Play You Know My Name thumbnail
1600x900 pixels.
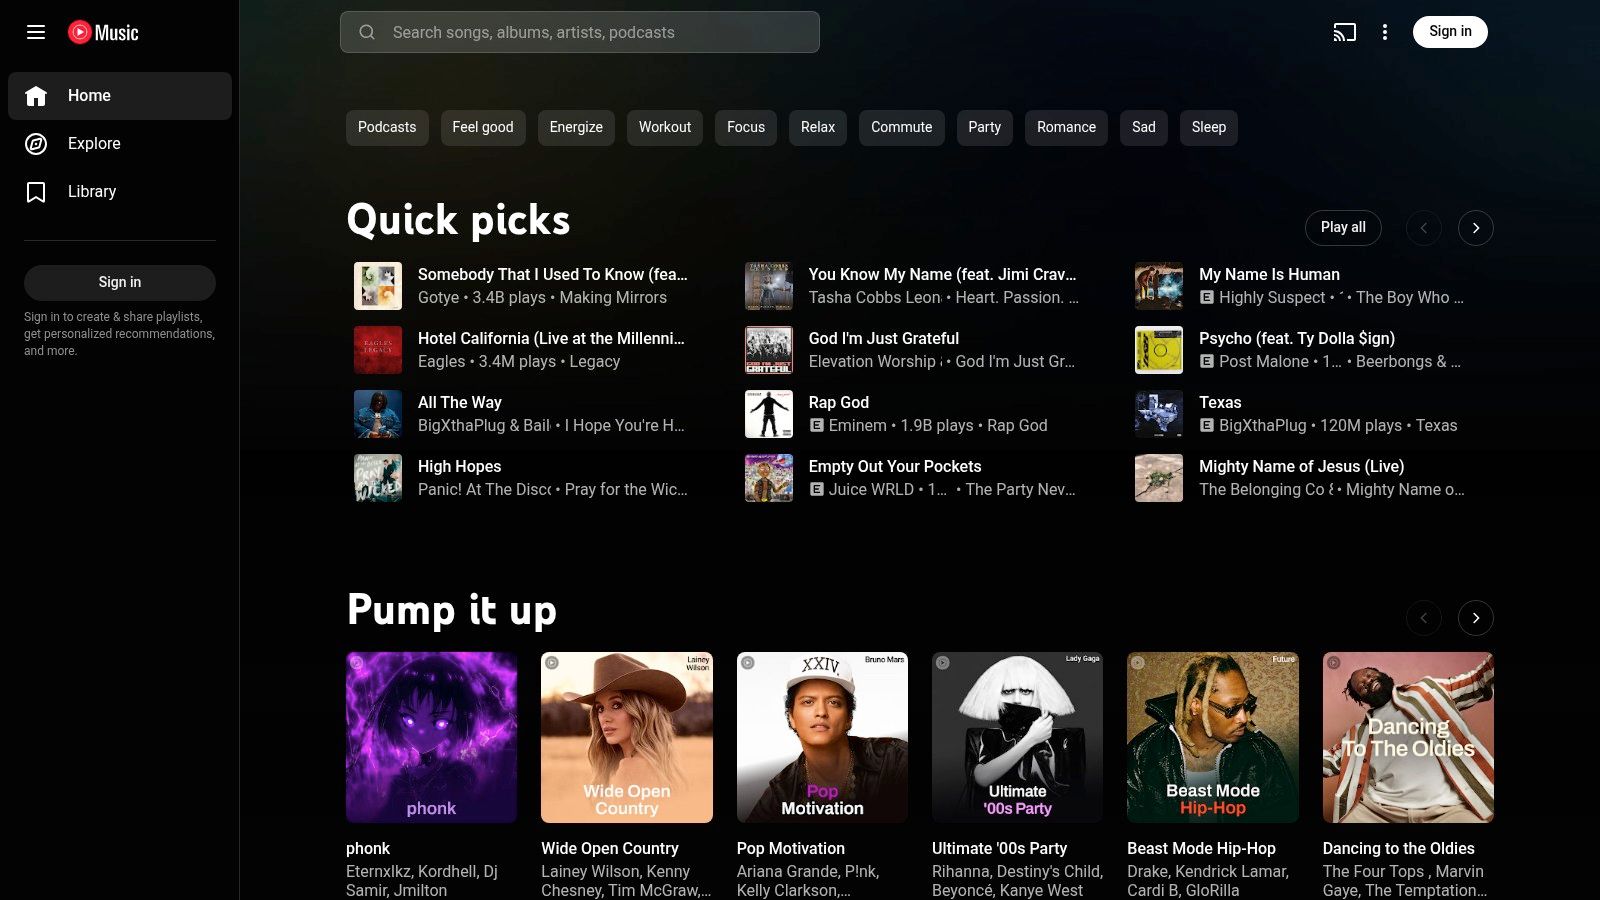[769, 286]
